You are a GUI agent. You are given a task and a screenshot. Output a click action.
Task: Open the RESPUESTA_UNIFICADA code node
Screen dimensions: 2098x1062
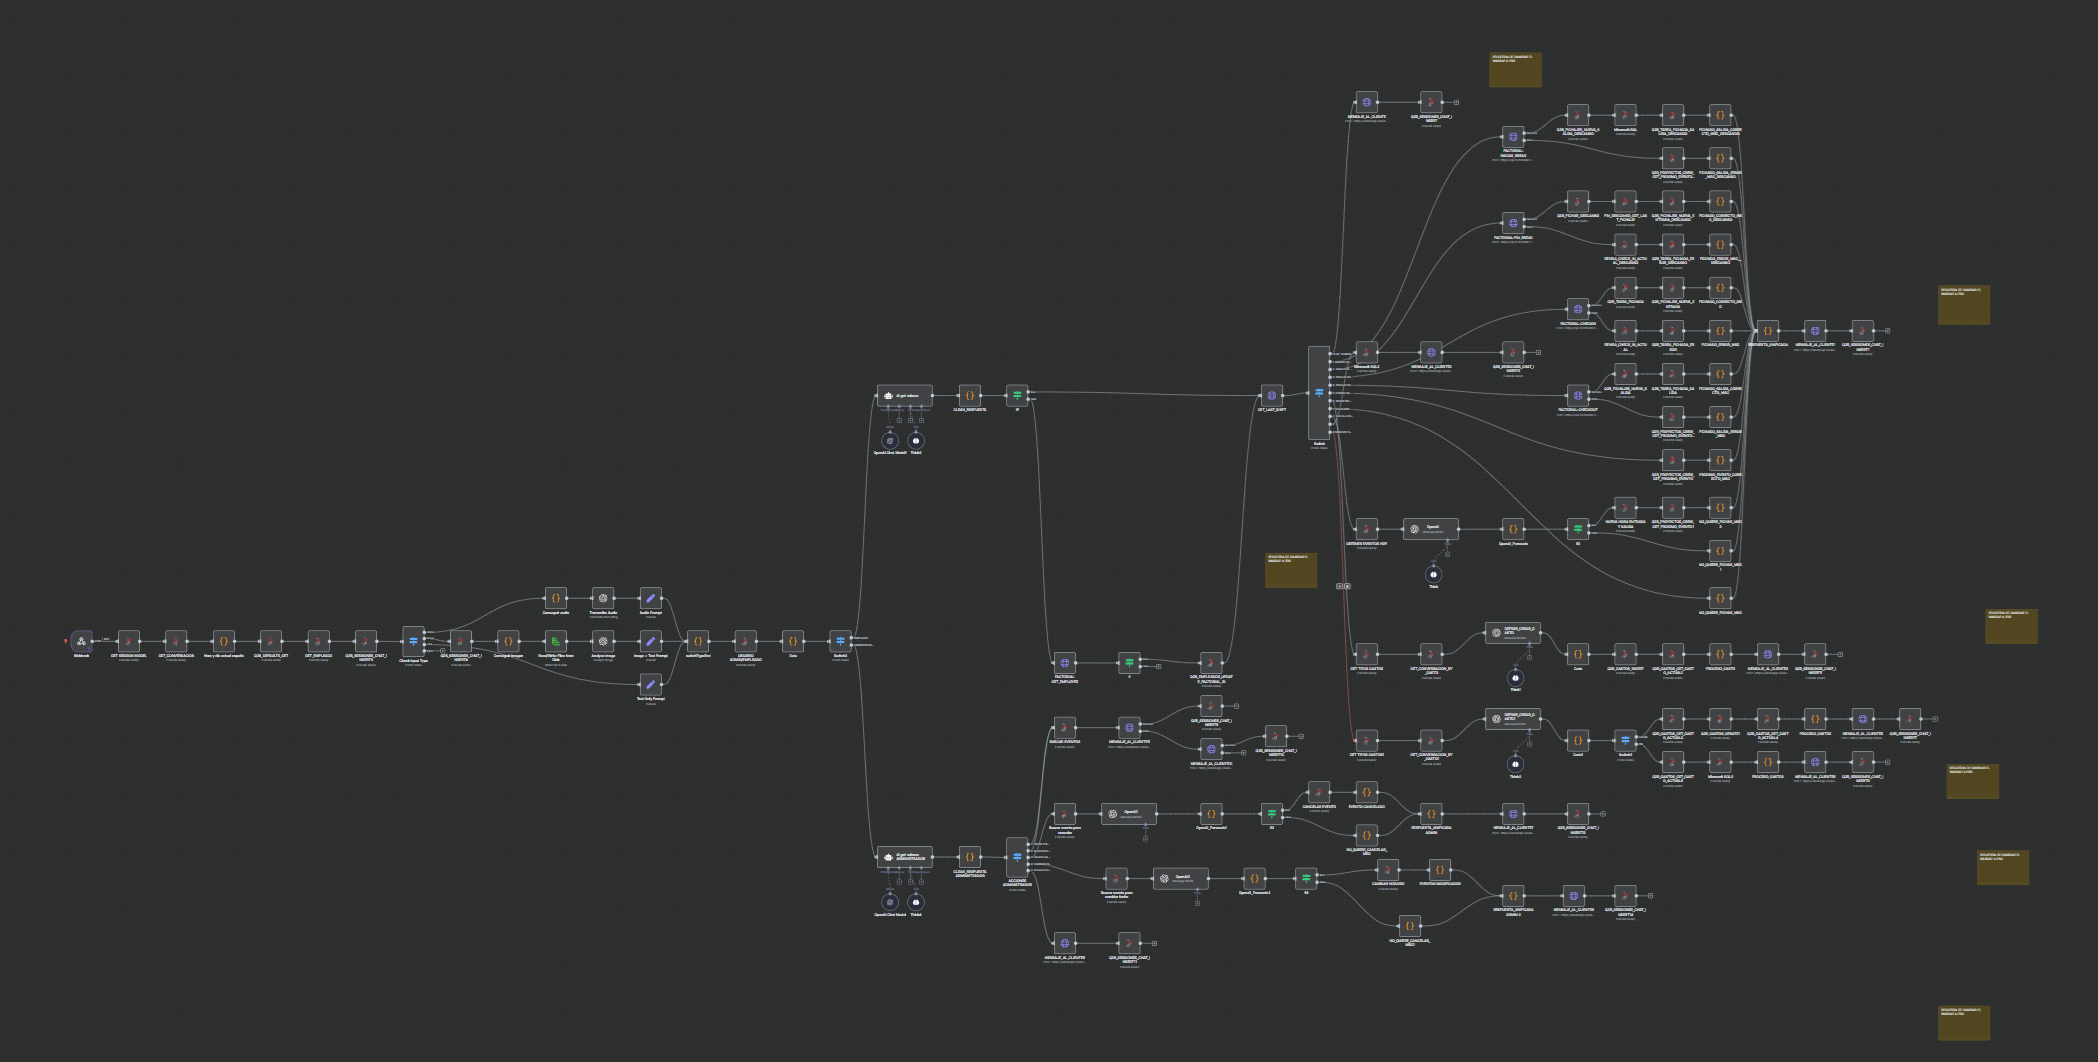click(x=1768, y=330)
